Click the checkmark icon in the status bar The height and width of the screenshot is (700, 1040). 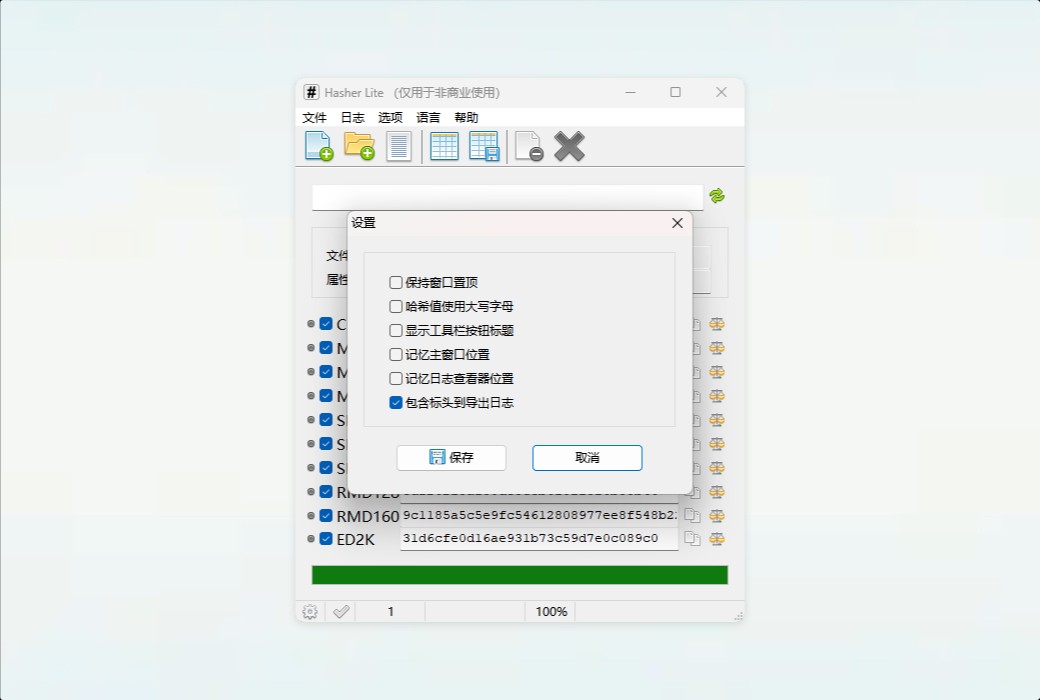(x=340, y=611)
